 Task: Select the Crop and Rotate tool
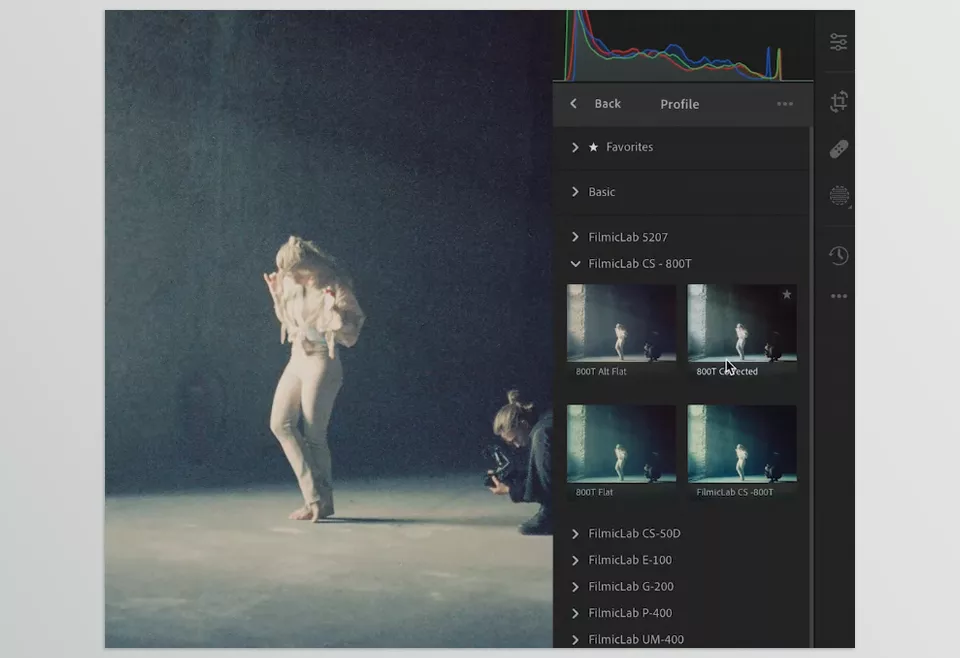point(839,102)
